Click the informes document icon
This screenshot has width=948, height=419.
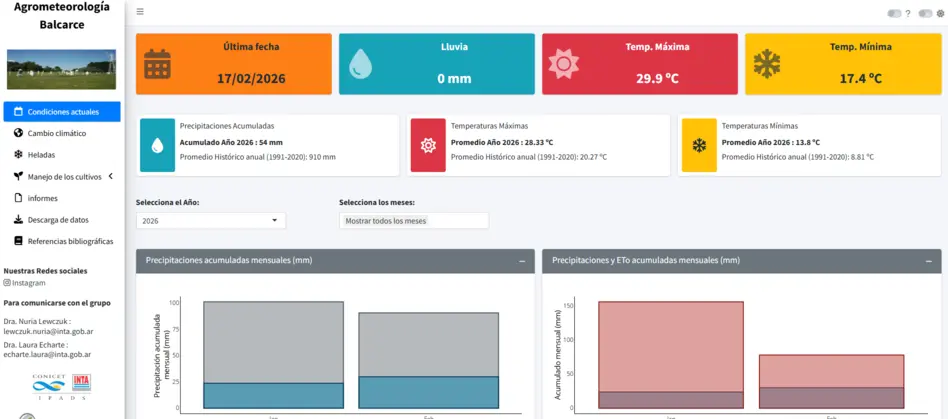pyautogui.click(x=18, y=198)
